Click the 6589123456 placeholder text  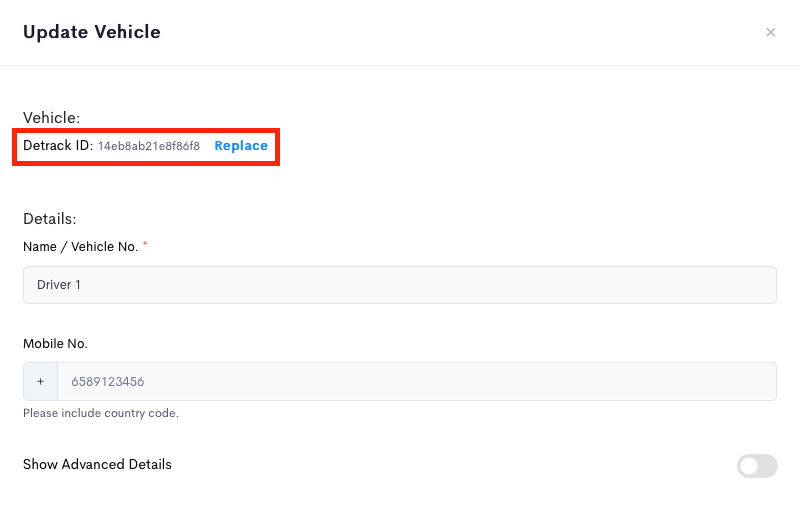[x=108, y=382]
